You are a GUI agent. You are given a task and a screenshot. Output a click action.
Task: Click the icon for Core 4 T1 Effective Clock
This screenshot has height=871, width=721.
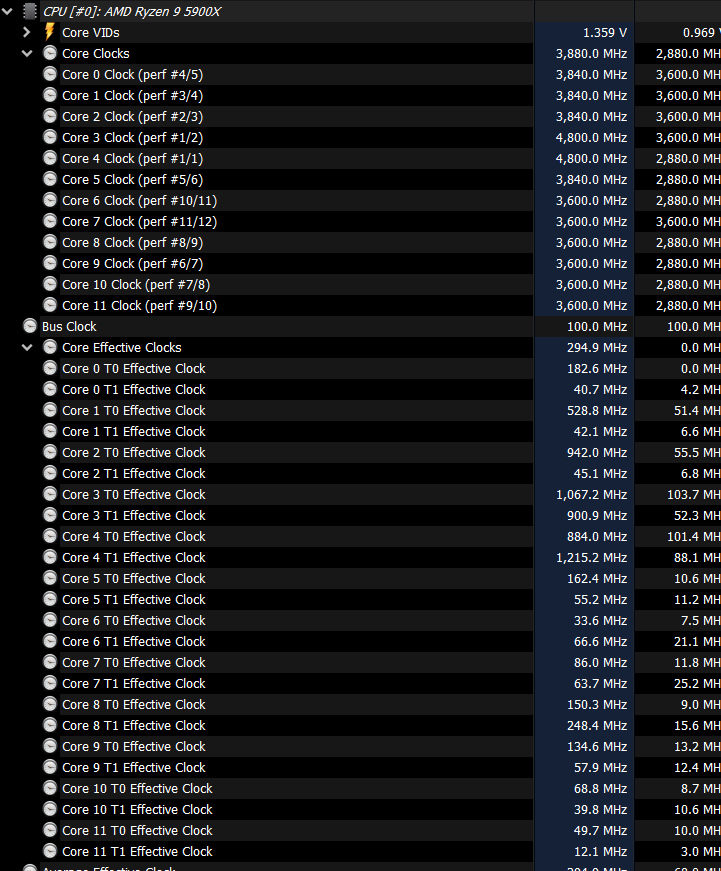tap(50, 558)
